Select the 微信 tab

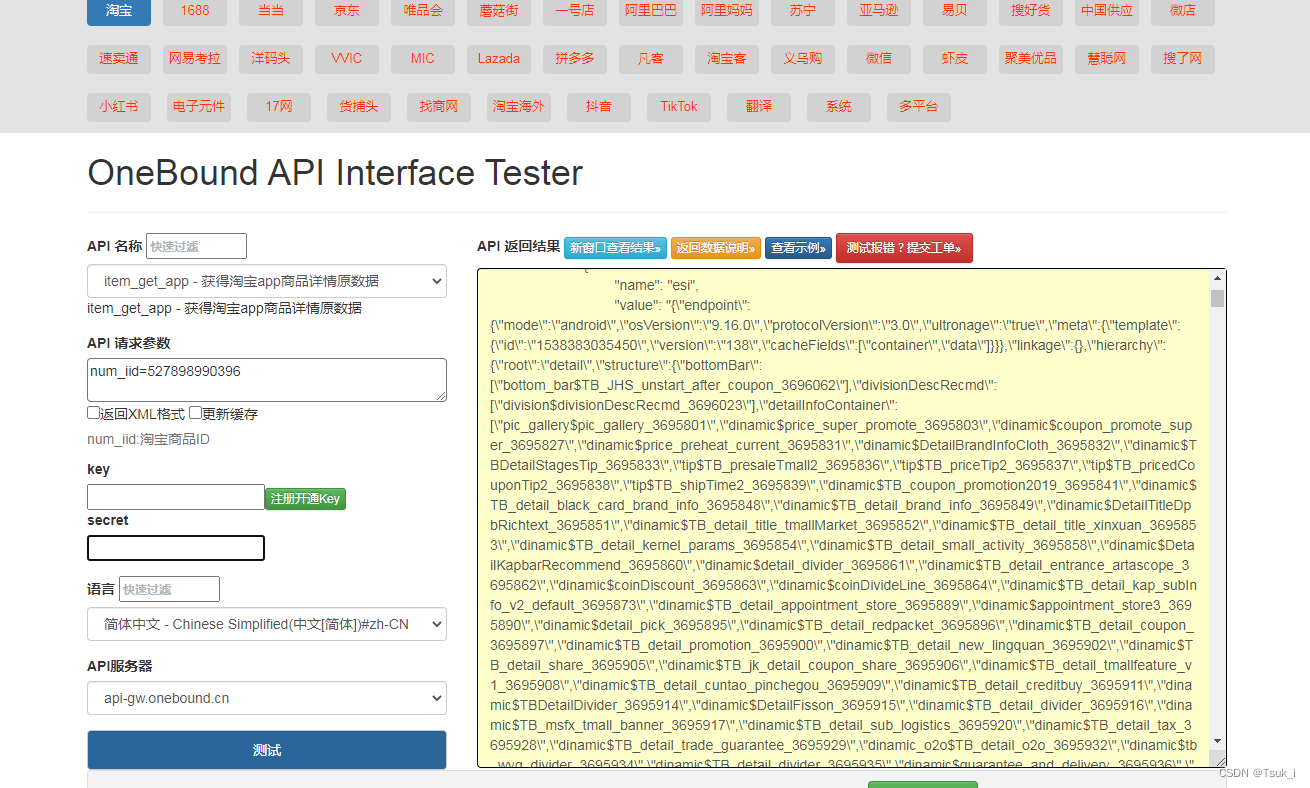coord(879,59)
